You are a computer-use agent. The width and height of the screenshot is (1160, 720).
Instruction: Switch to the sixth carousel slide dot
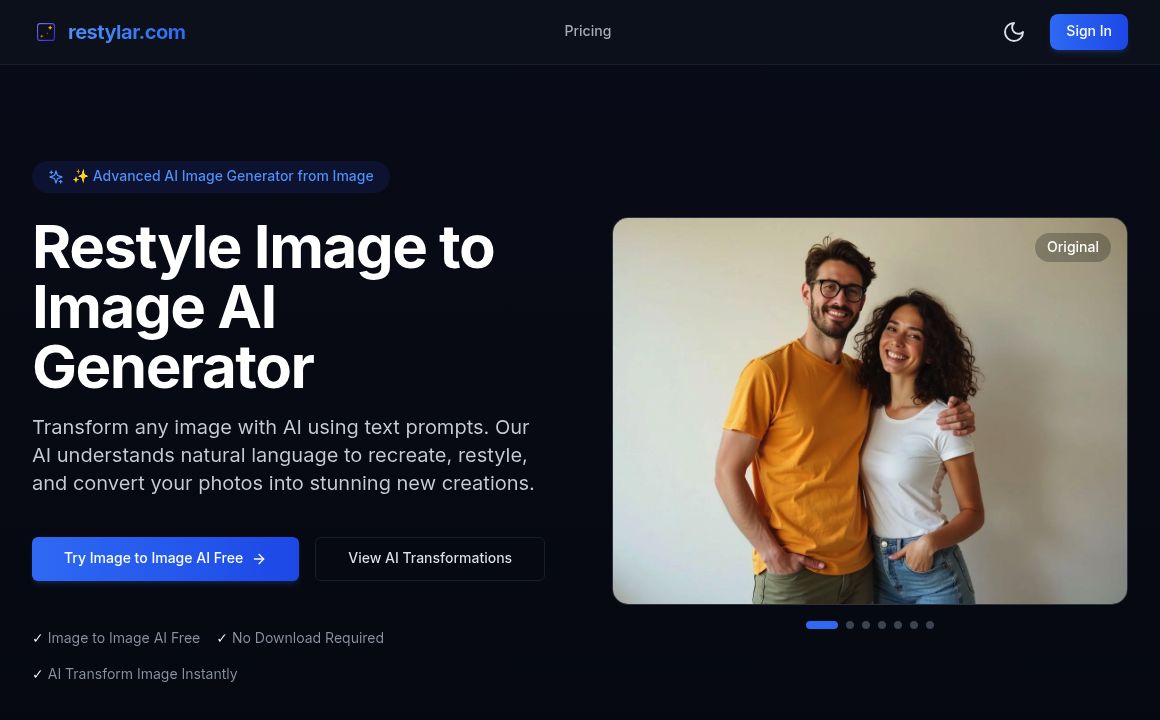tap(914, 625)
